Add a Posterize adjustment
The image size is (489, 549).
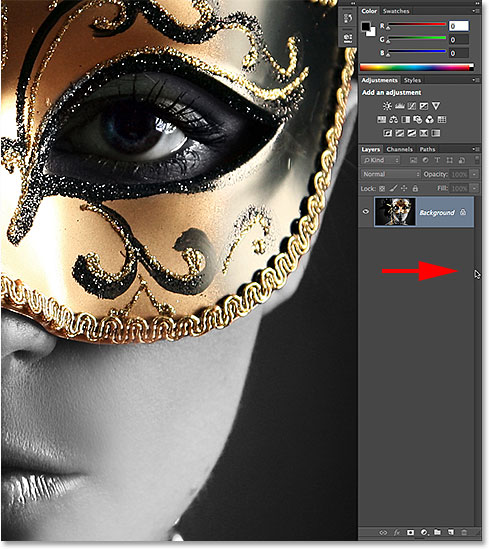400,133
